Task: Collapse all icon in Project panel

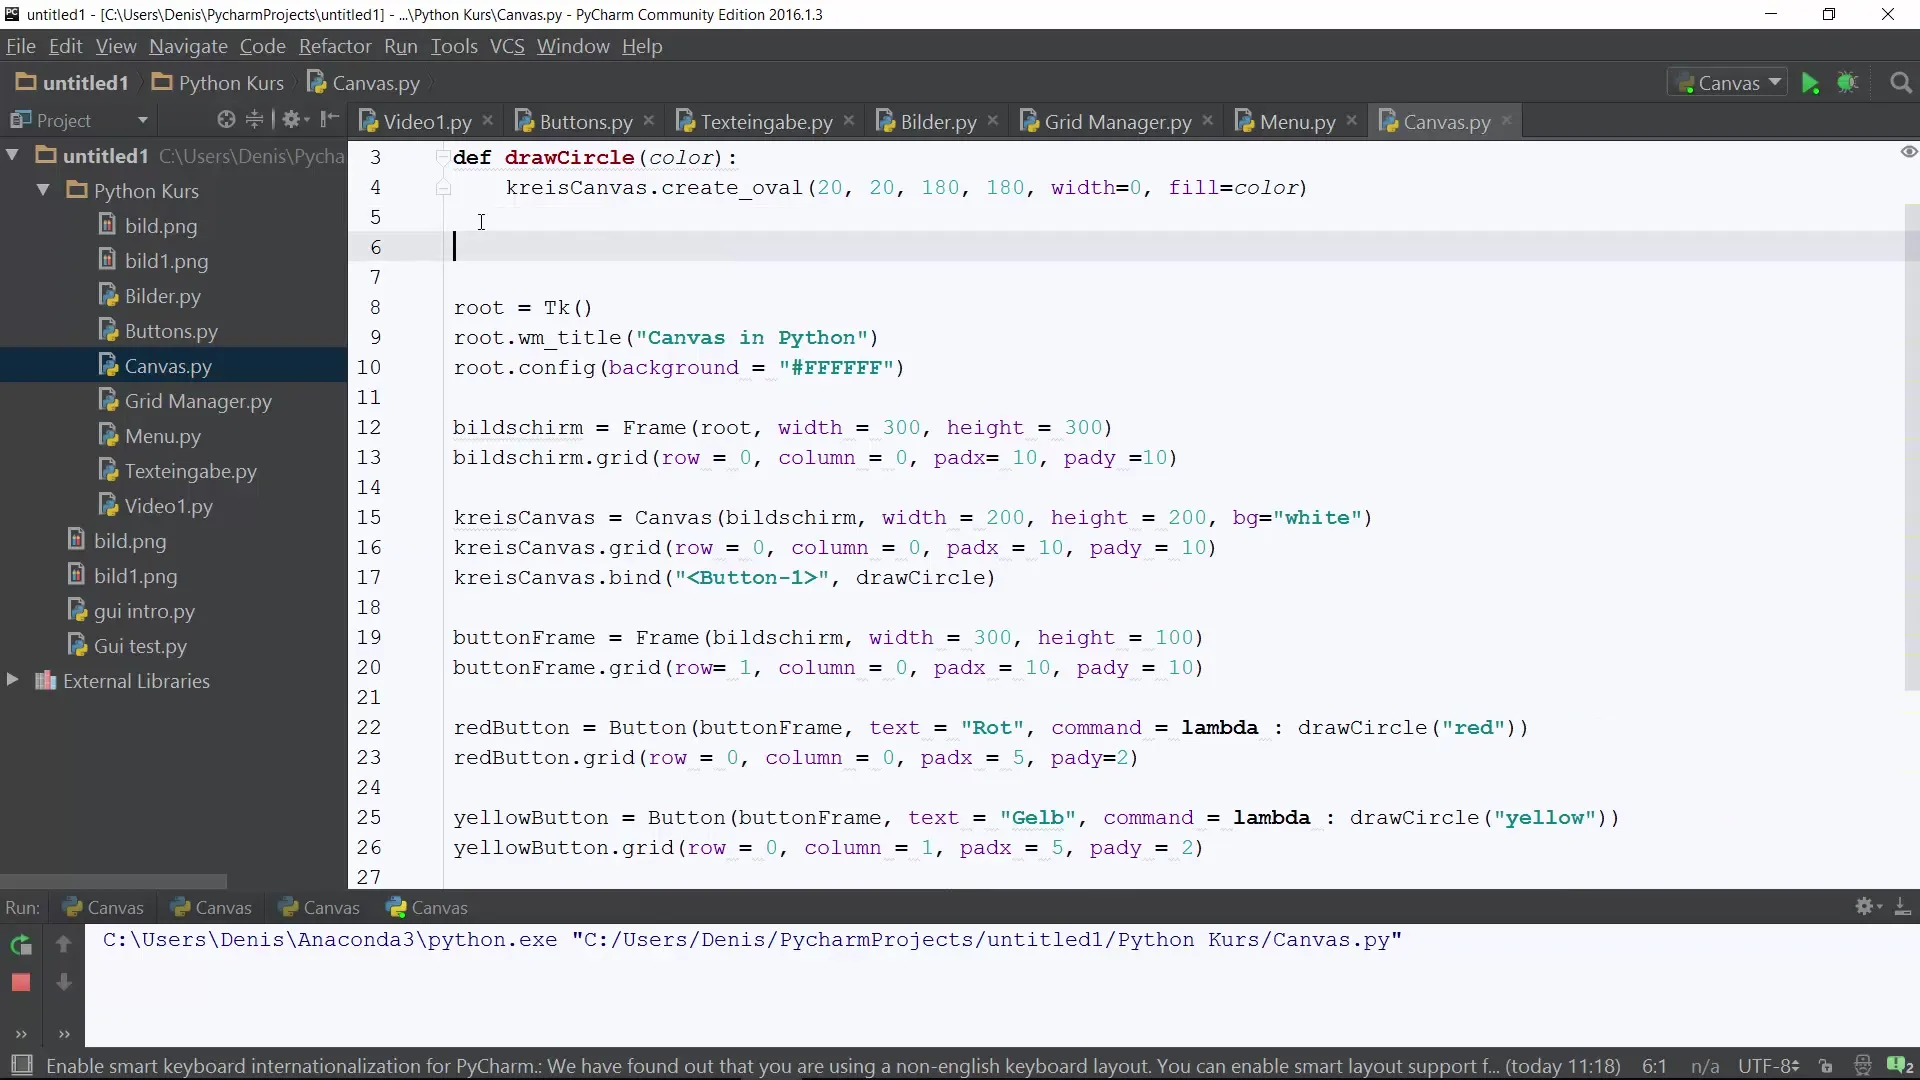Action: click(255, 120)
